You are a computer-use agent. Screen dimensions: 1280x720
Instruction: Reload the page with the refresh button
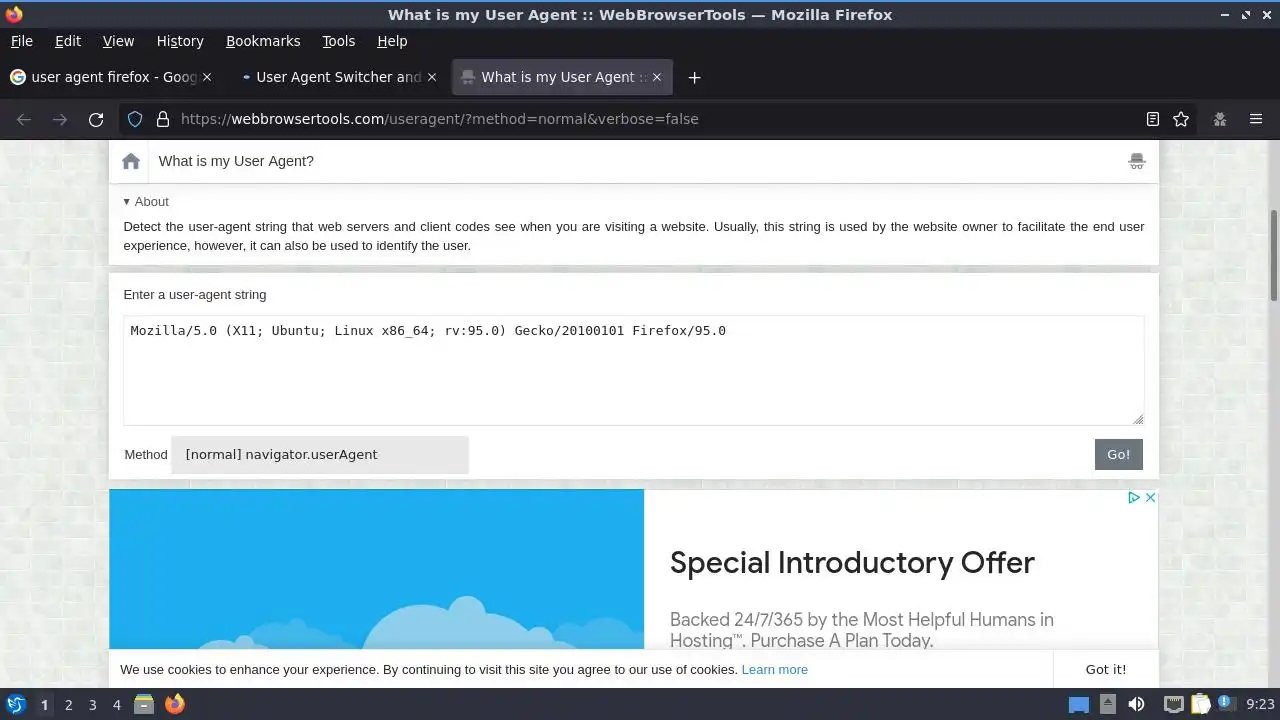(x=96, y=119)
